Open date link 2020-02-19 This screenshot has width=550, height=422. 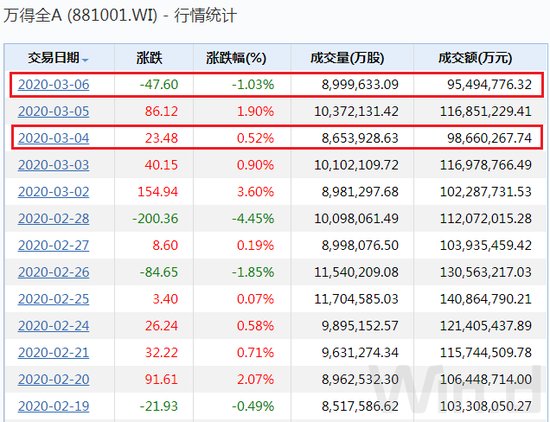pyautogui.click(x=54, y=406)
